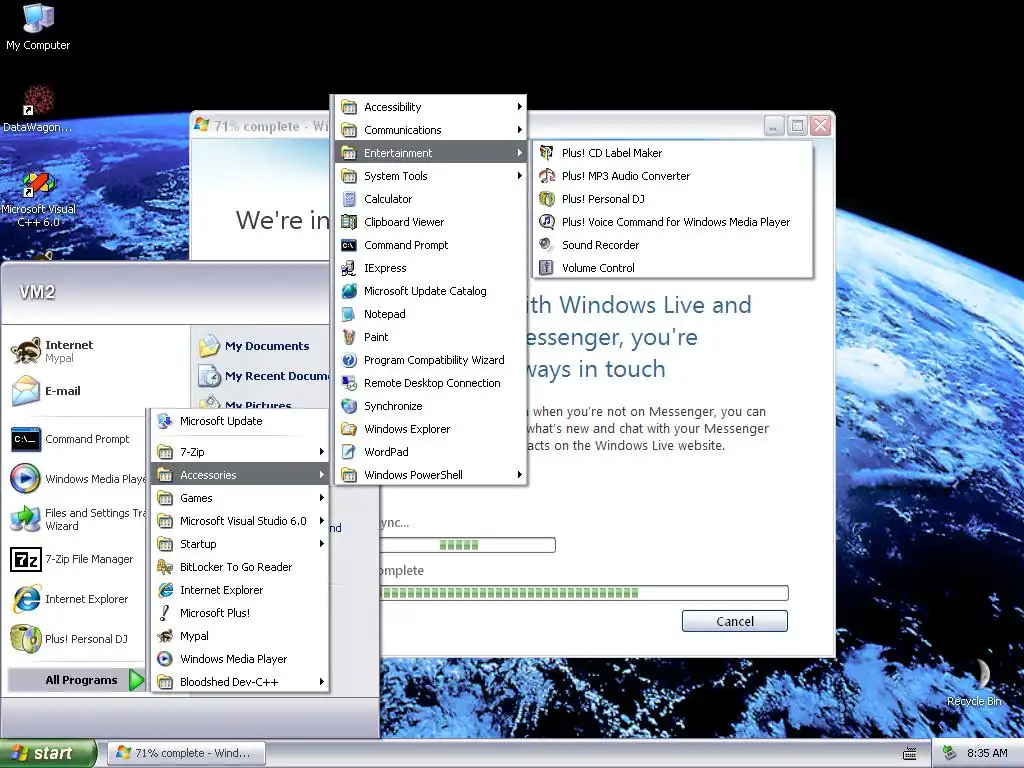Open Internet Explorer from programs list
Screen dimensions: 1024x768
click(x=240, y=590)
